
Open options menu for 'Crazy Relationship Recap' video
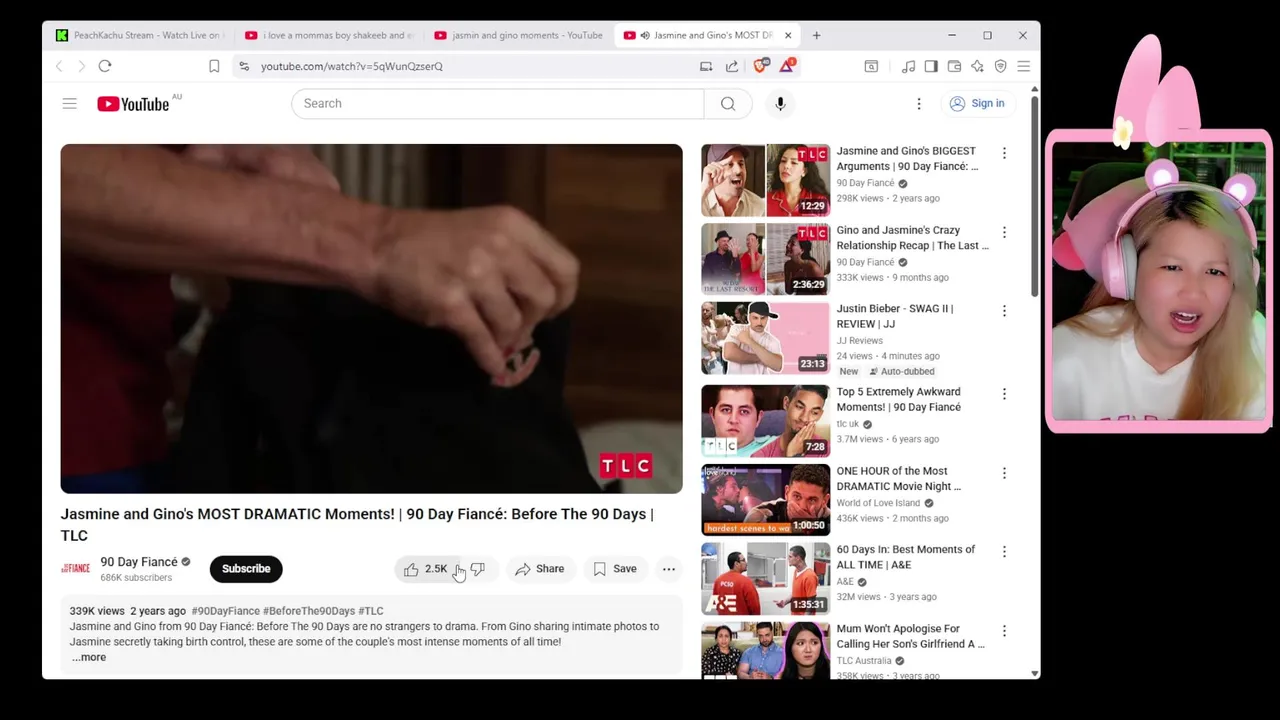coord(1004,232)
